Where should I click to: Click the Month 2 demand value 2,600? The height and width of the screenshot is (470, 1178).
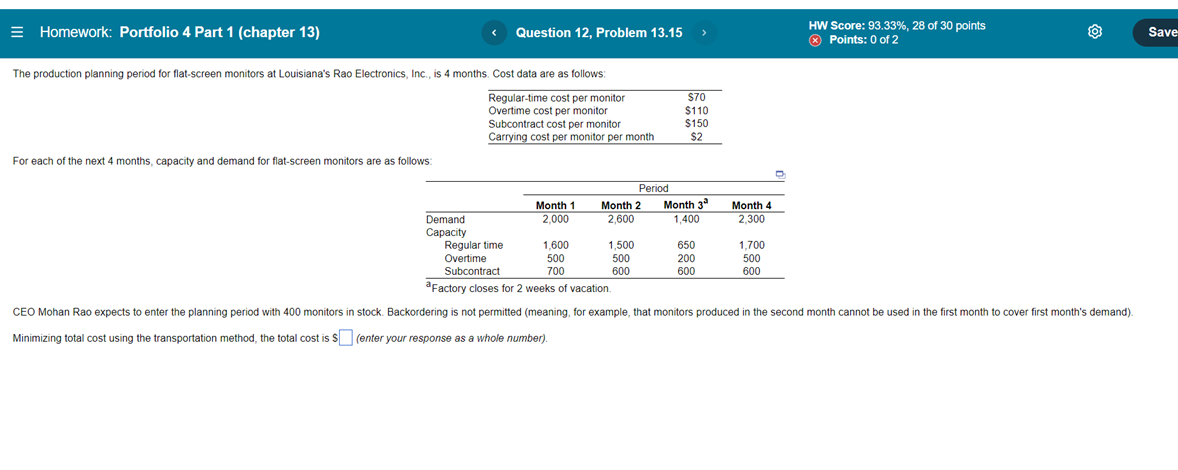[621, 219]
